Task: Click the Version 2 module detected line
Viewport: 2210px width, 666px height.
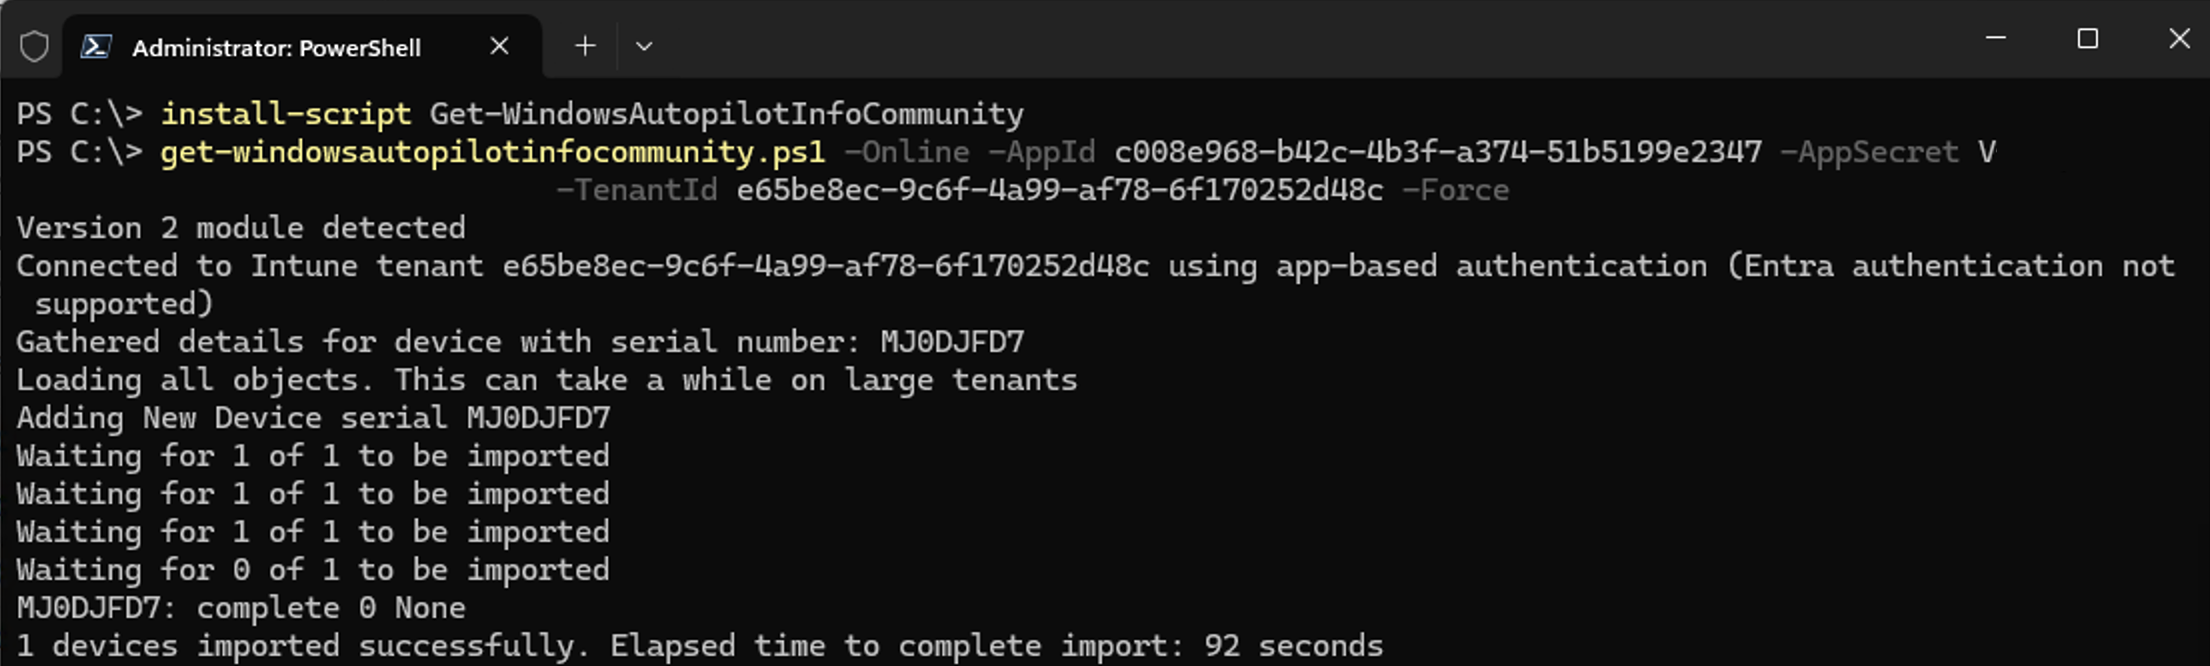Action: click(x=240, y=227)
